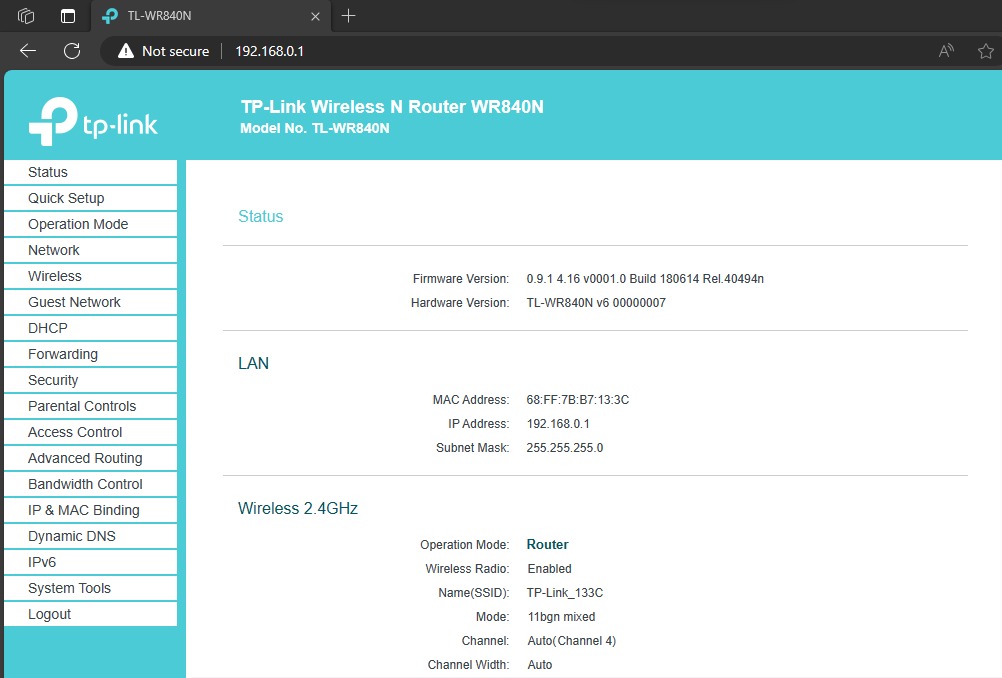
Task: Open IP & MAC Binding
Action: click(90, 510)
